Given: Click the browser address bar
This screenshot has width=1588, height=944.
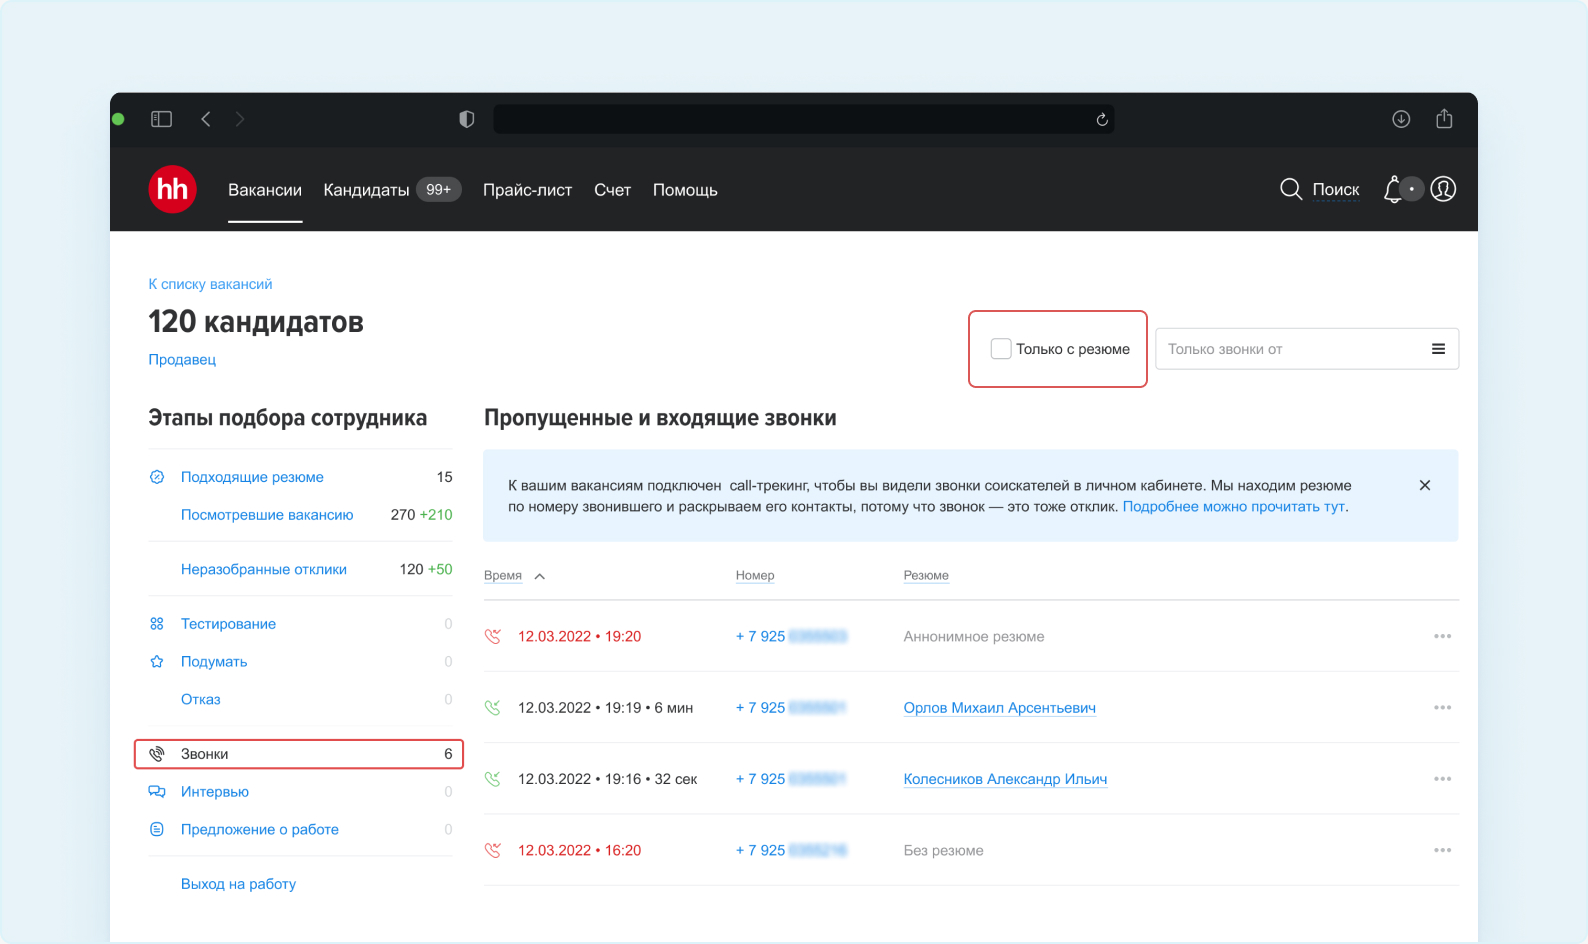Looking at the screenshot, I should (x=803, y=119).
